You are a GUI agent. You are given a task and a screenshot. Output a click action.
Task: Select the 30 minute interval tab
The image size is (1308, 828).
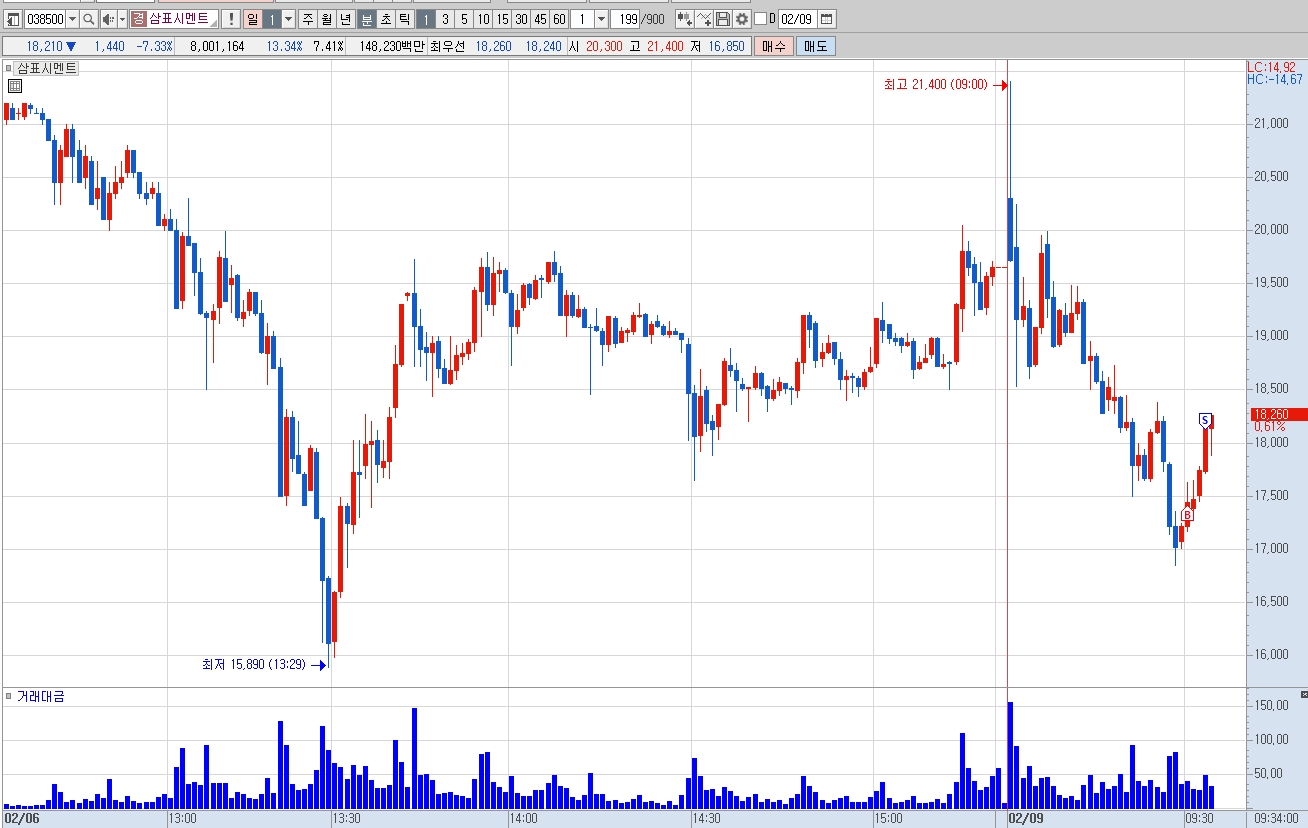click(521, 19)
